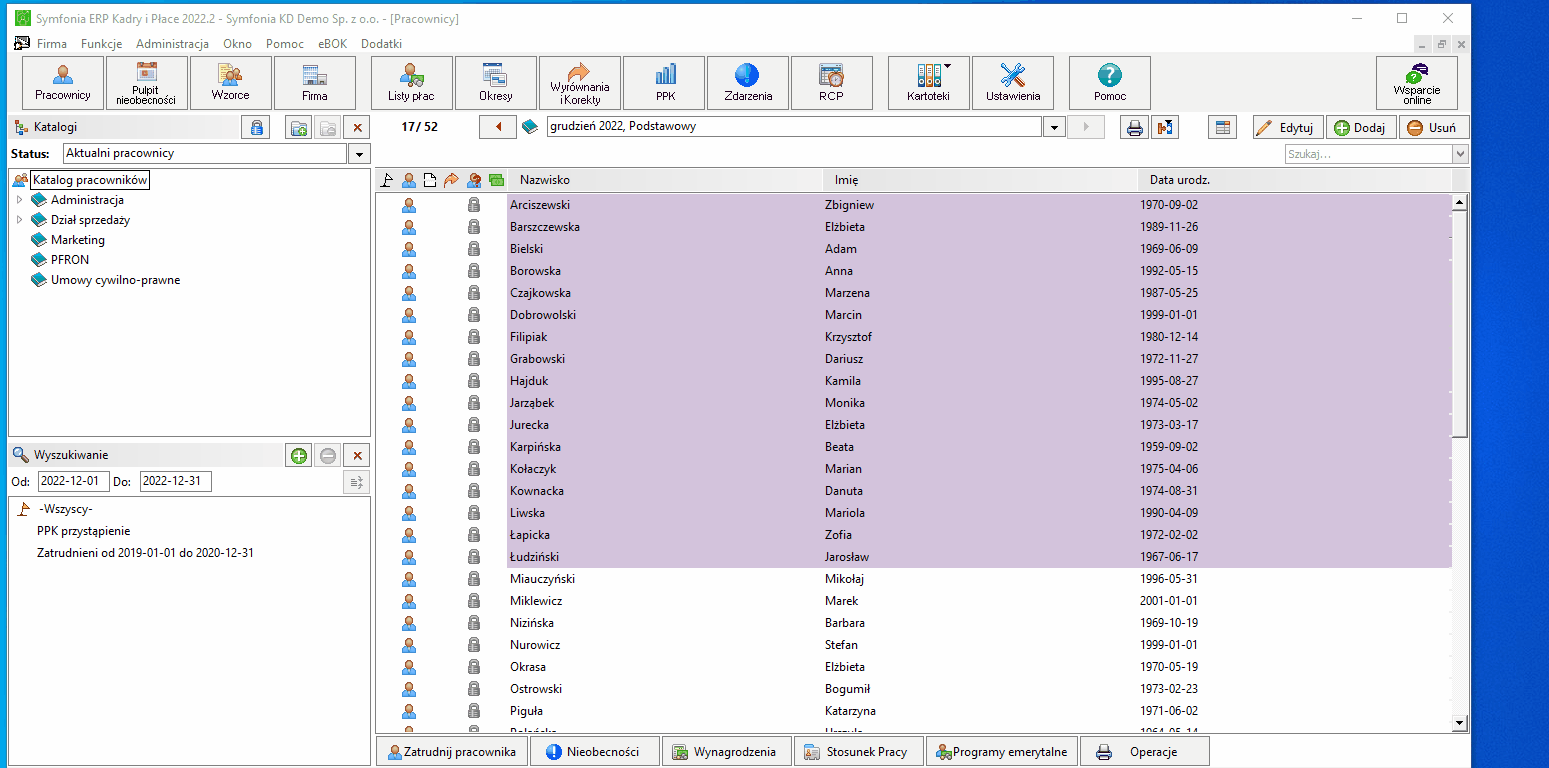The image size is (1549, 768).
Task: Open Wsparcie online button
Action: pyautogui.click(x=1417, y=83)
